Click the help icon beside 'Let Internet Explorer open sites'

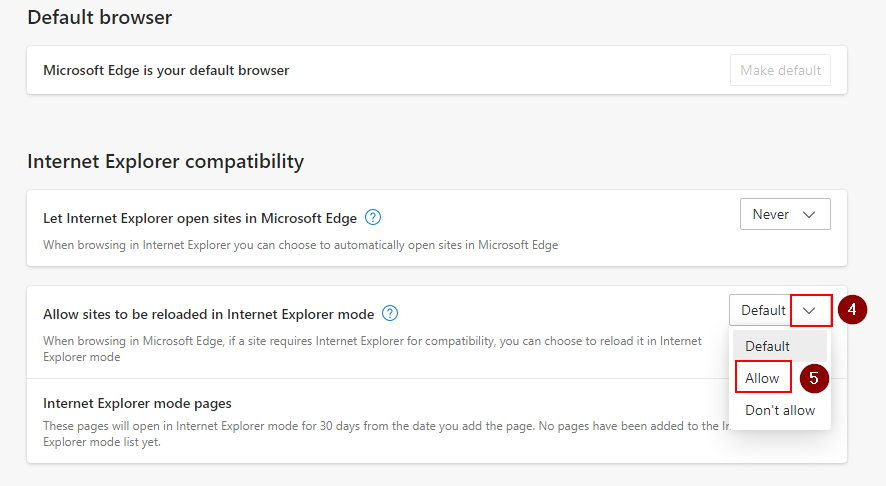point(373,217)
